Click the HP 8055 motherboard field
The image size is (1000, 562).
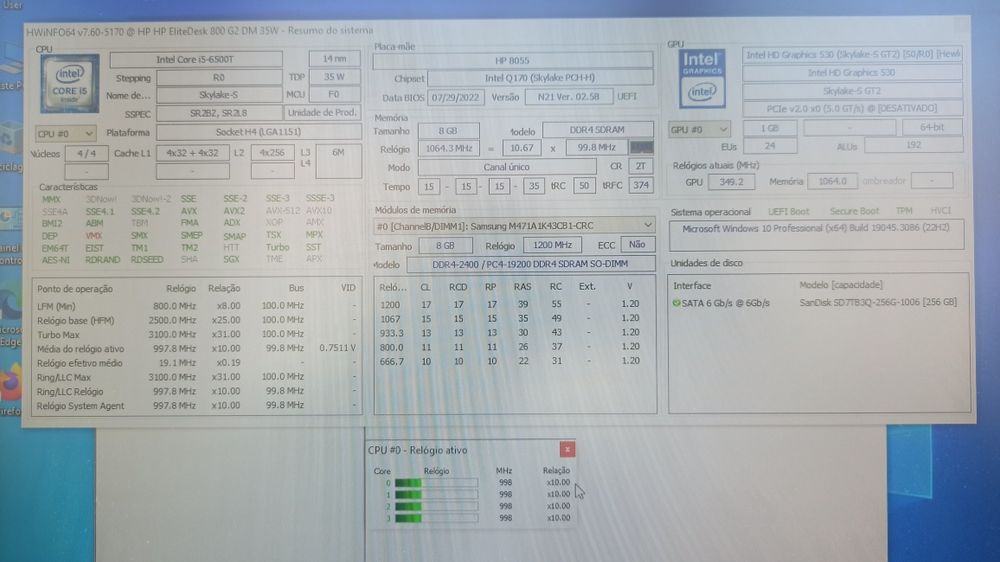click(x=513, y=61)
